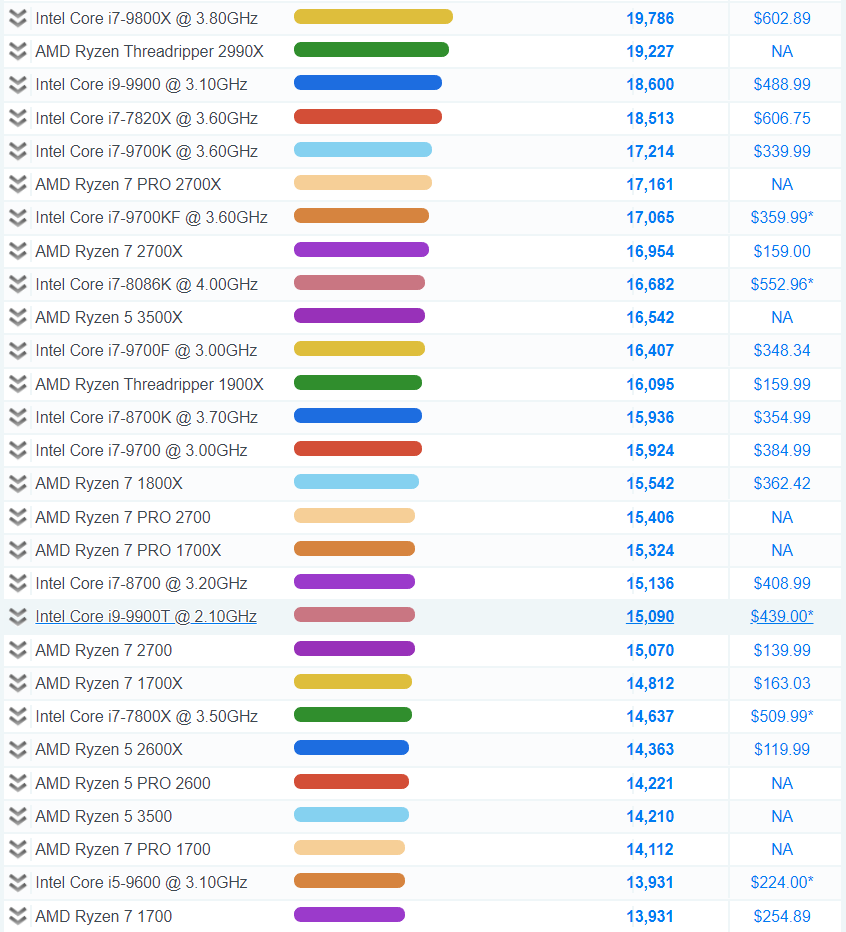This screenshot has width=846, height=932.
Task: Click NA price for Ryzen 5 3500X
Action: [x=782, y=317]
